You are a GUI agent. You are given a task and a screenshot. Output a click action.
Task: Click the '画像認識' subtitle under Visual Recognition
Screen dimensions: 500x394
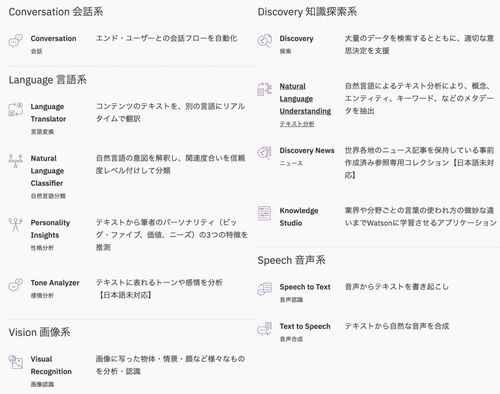(42, 384)
